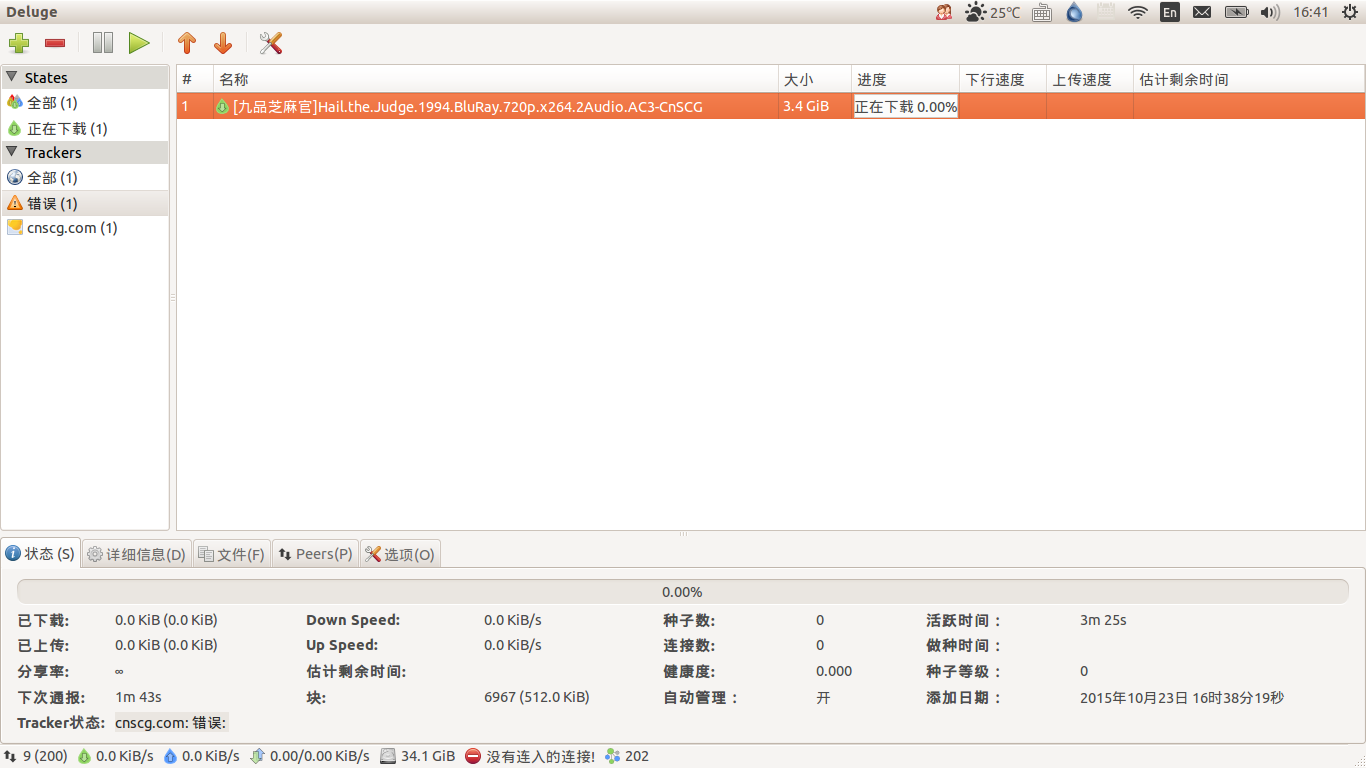Click the 添加日期 value 2015年10月23日
The image size is (1366, 768).
[x=1182, y=697]
